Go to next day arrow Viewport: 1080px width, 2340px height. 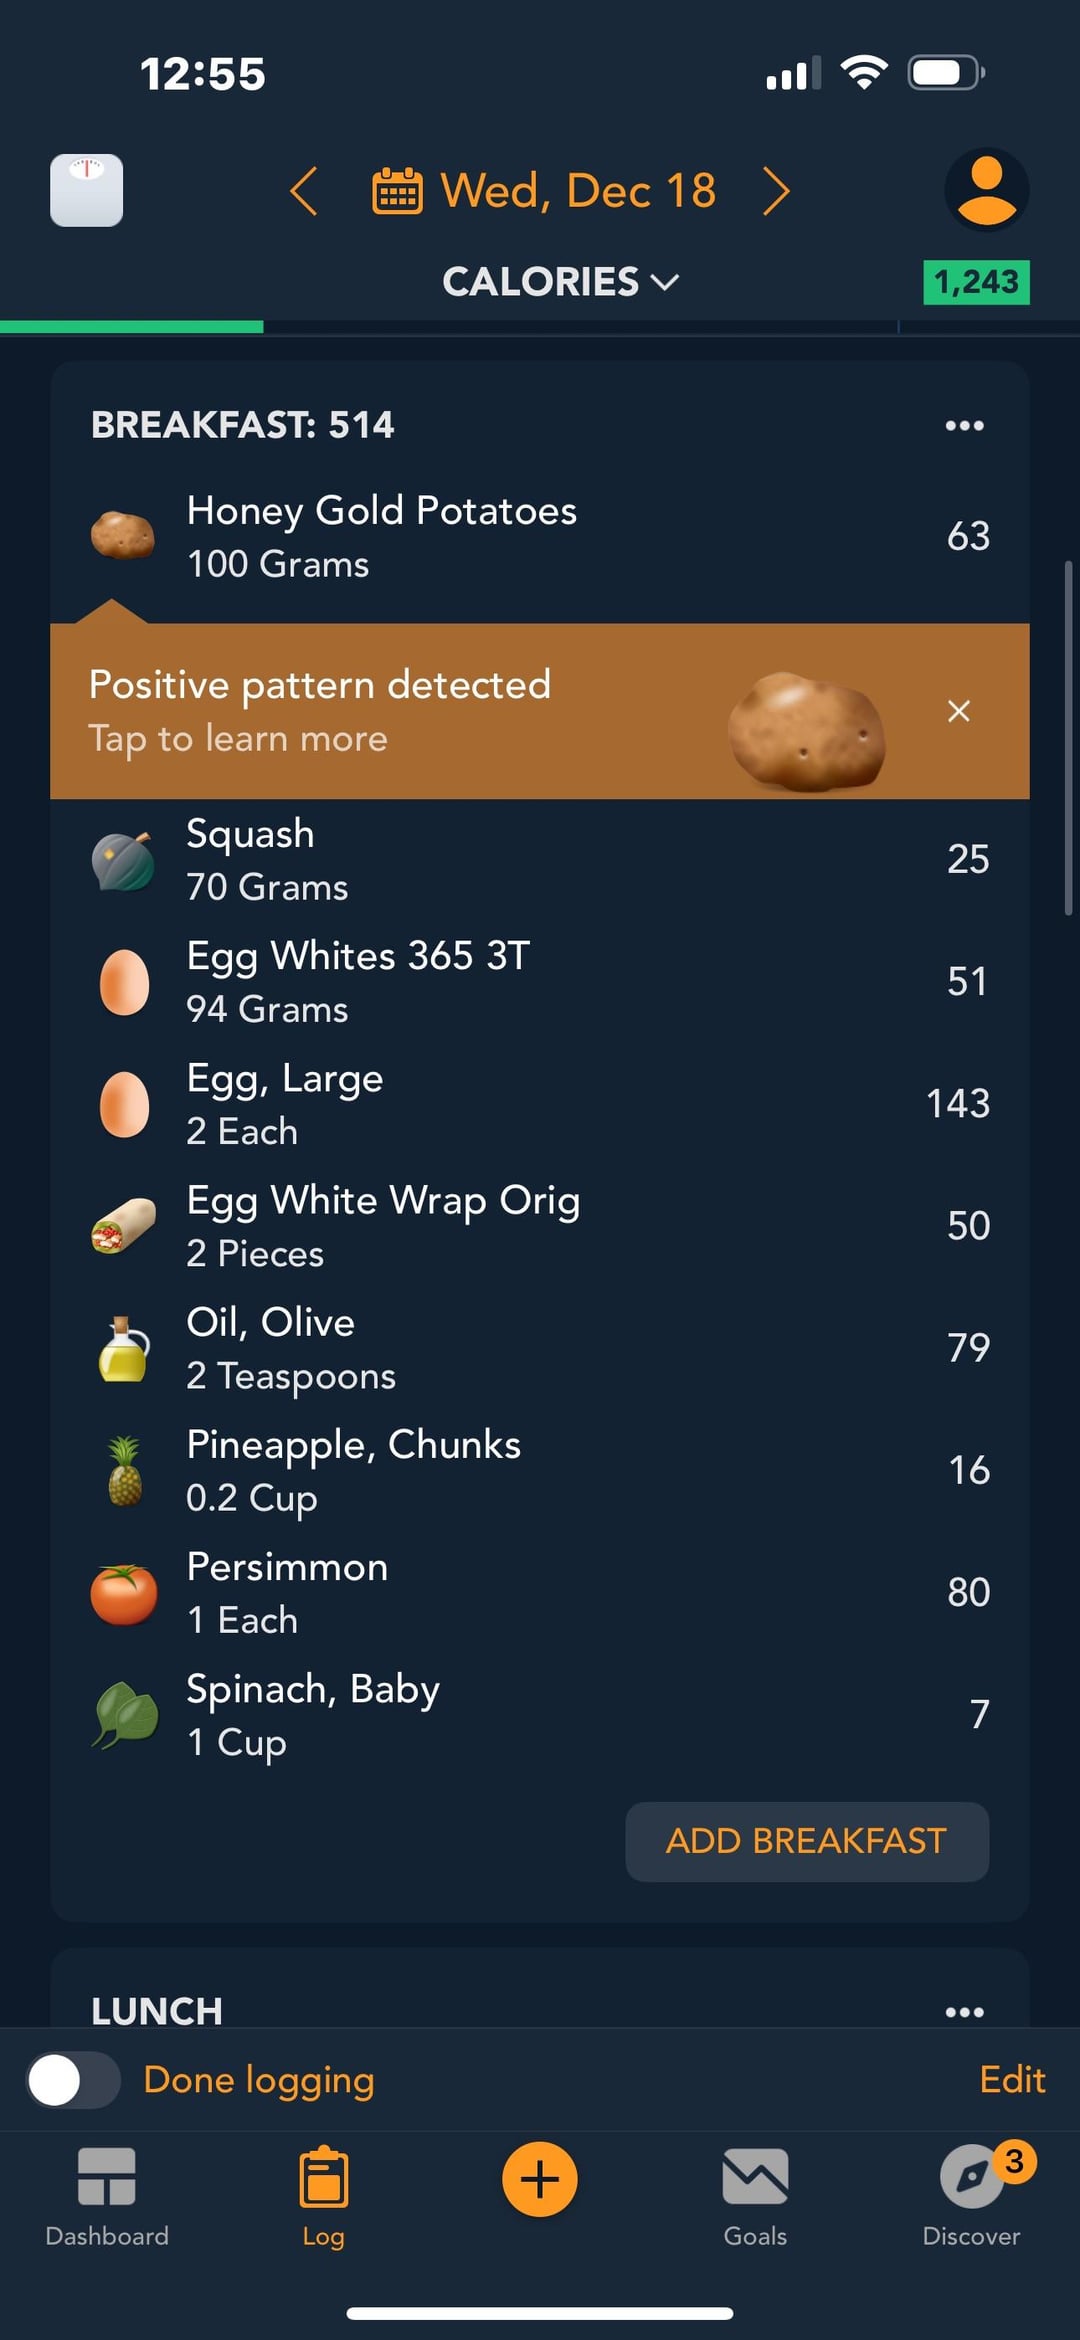[x=776, y=190]
